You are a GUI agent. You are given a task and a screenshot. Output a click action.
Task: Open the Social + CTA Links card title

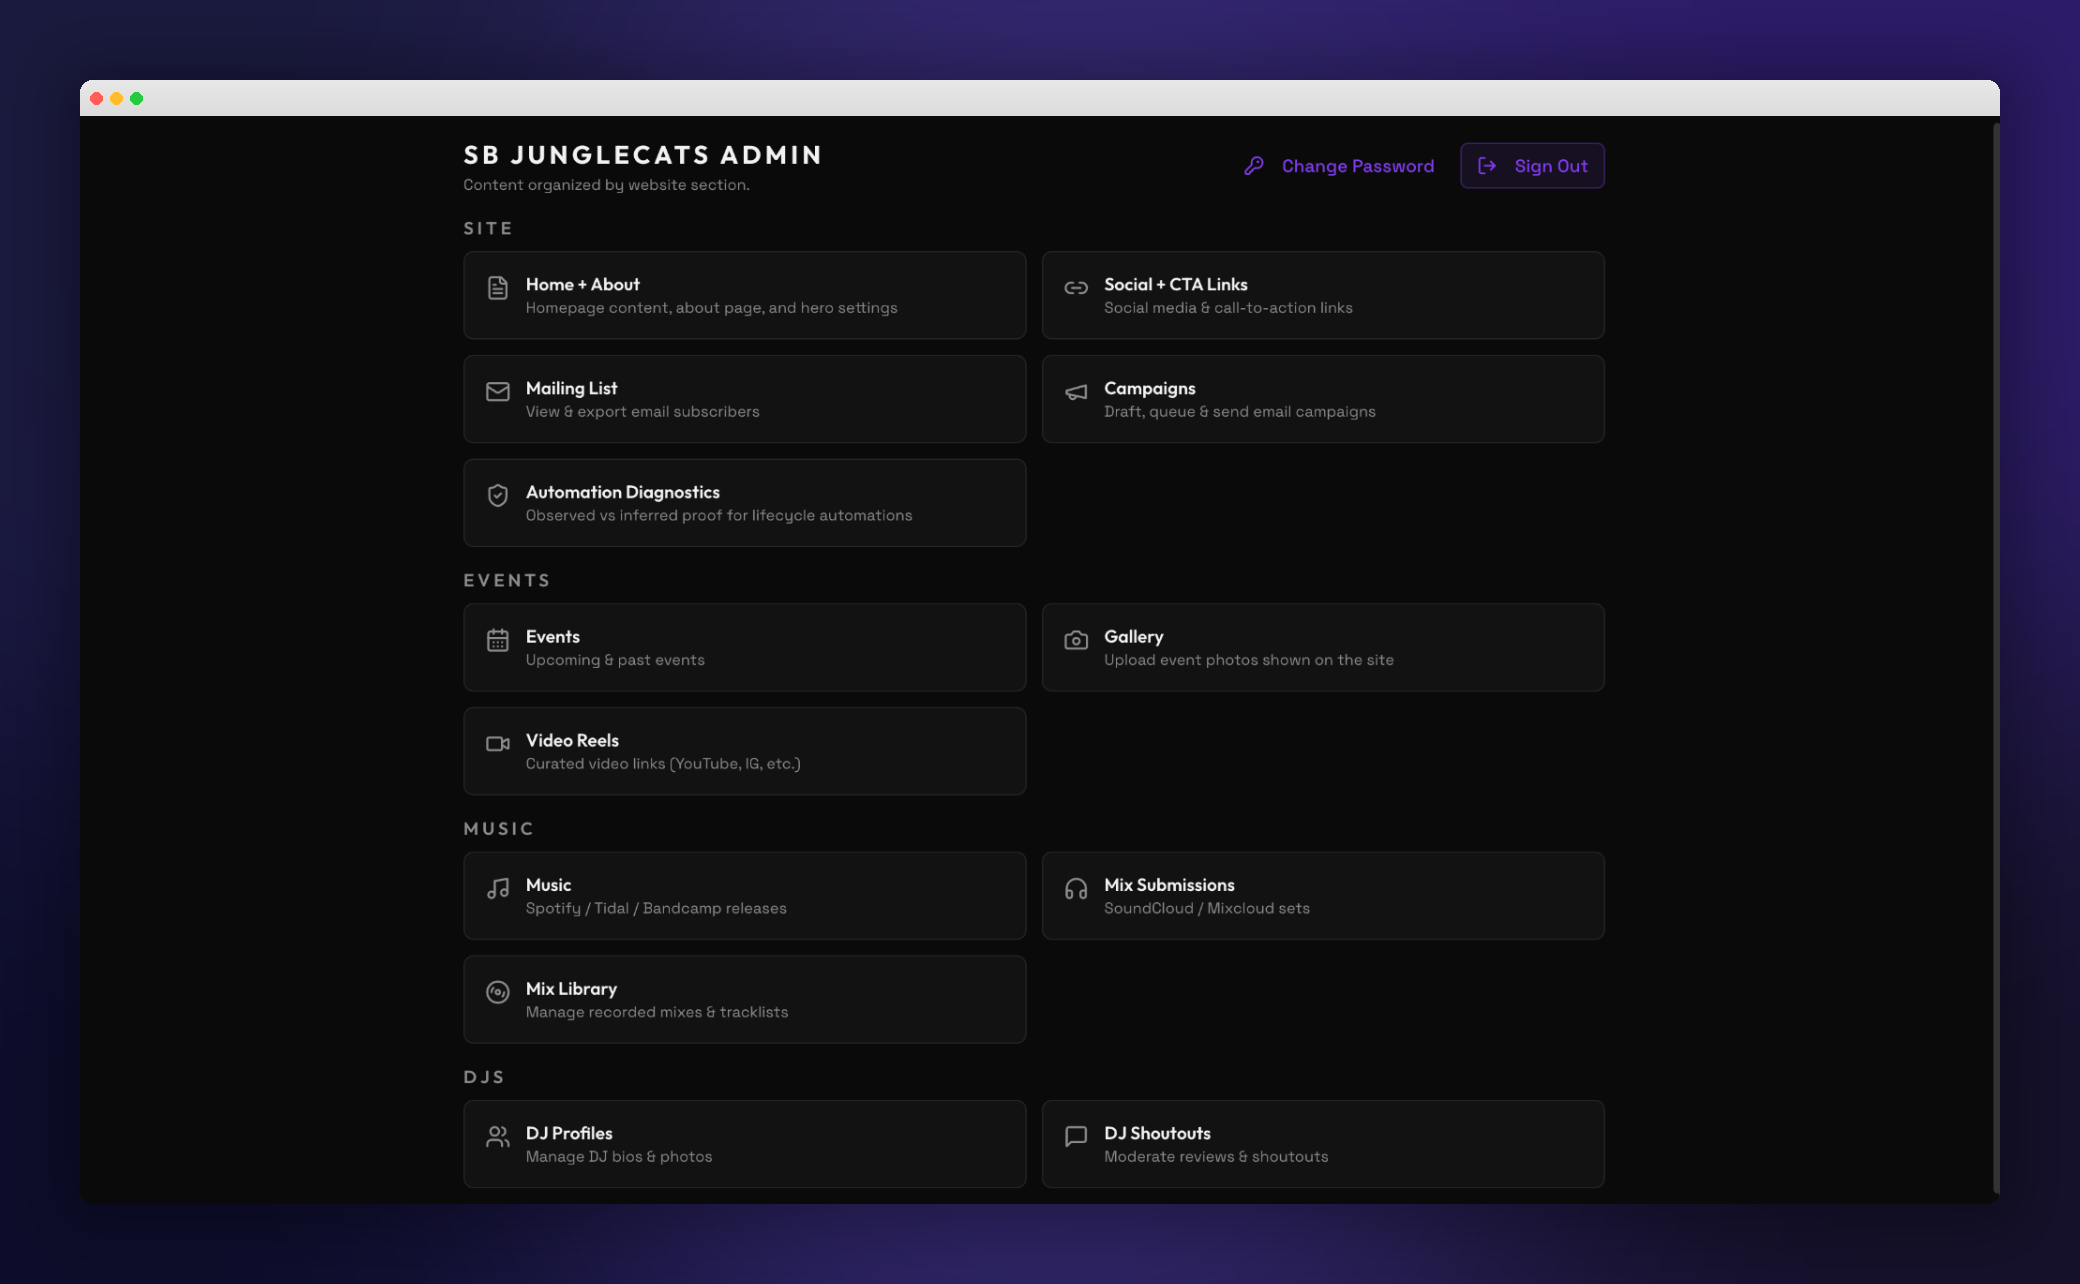1175,284
